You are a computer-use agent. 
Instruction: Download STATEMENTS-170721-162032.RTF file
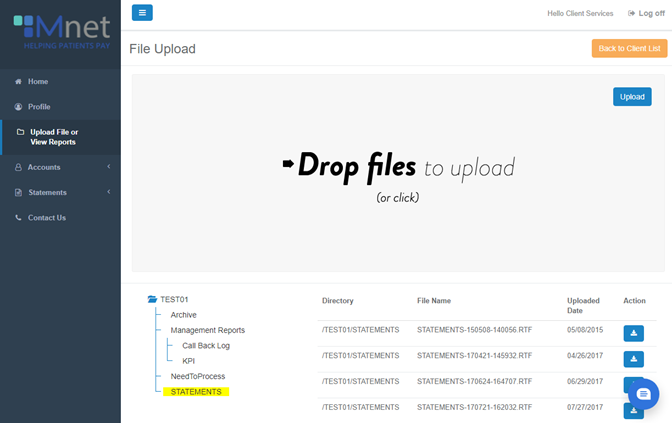[x=634, y=410]
